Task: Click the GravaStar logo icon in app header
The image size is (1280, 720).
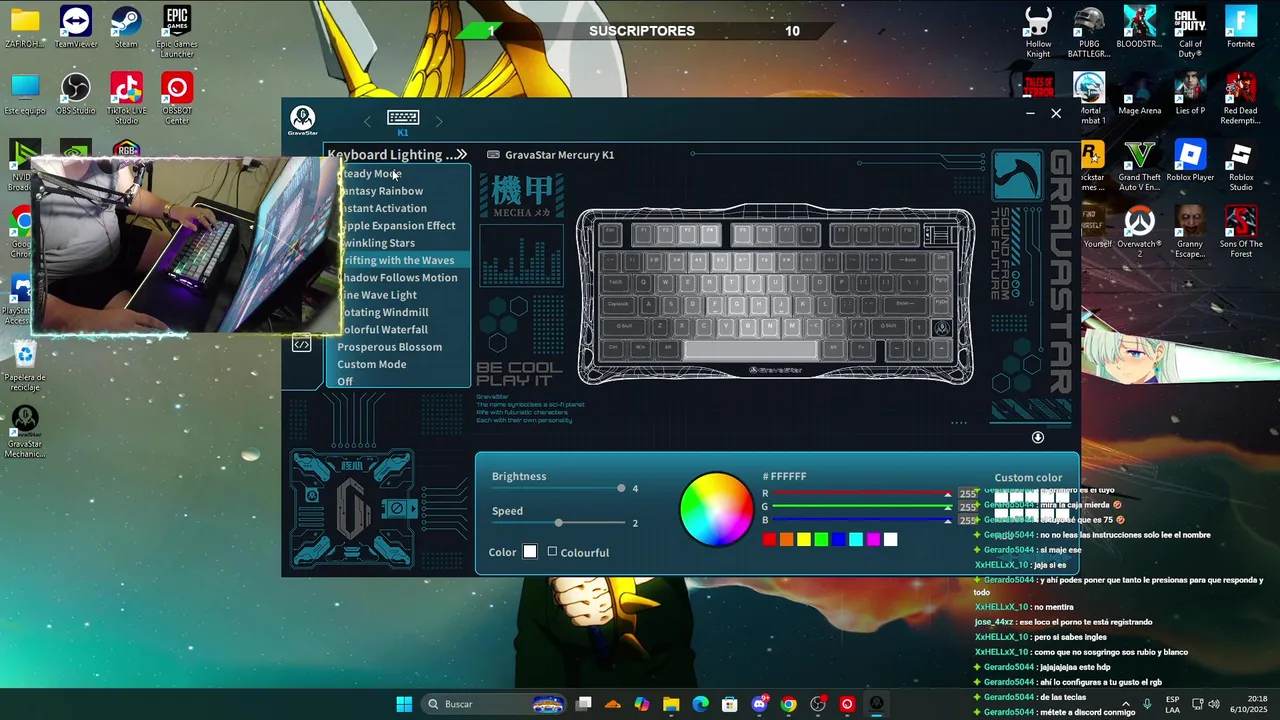Action: (302, 119)
